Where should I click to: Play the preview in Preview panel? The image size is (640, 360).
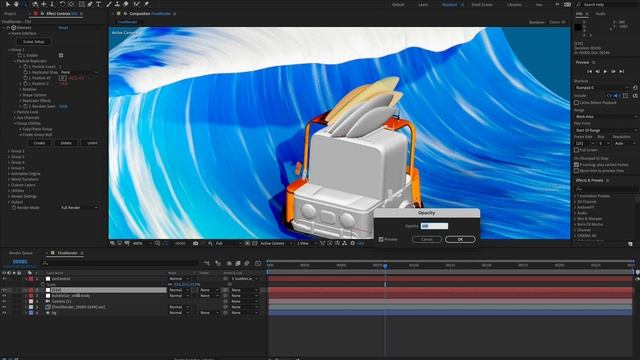click(605, 71)
